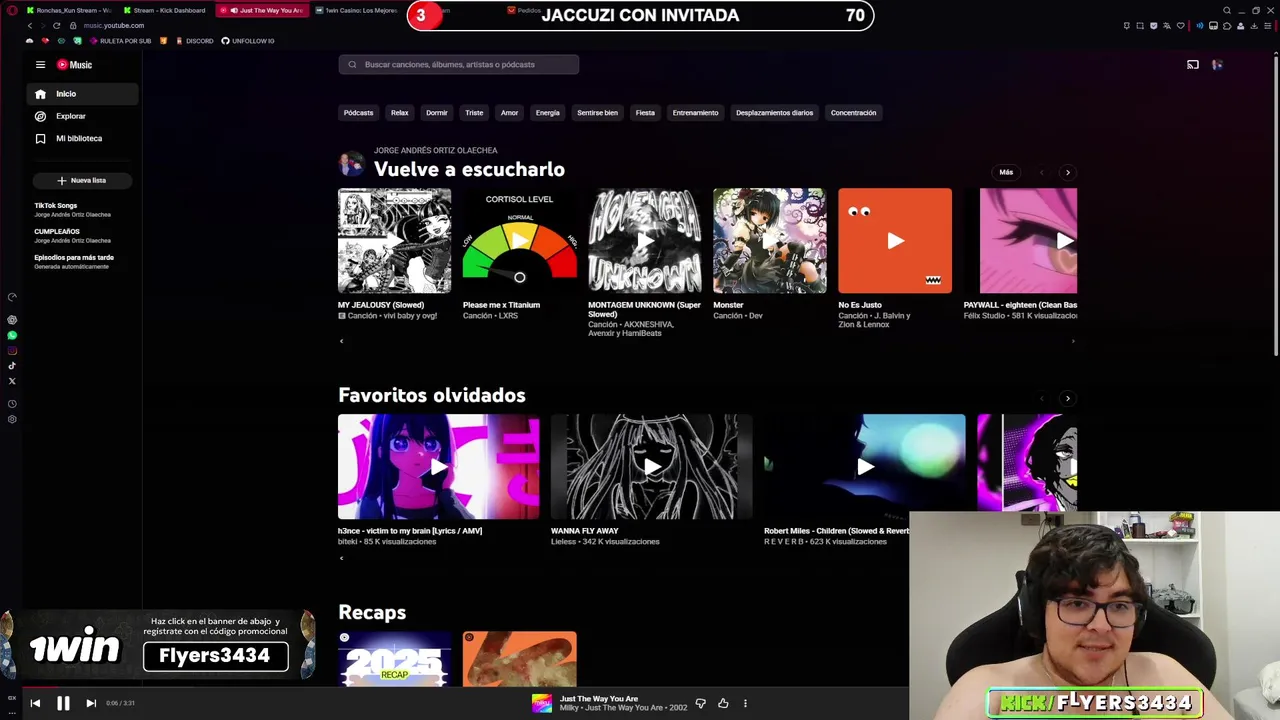Go back with the browser back arrow
The image size is (1280, 720).
[x=30, y=25]
